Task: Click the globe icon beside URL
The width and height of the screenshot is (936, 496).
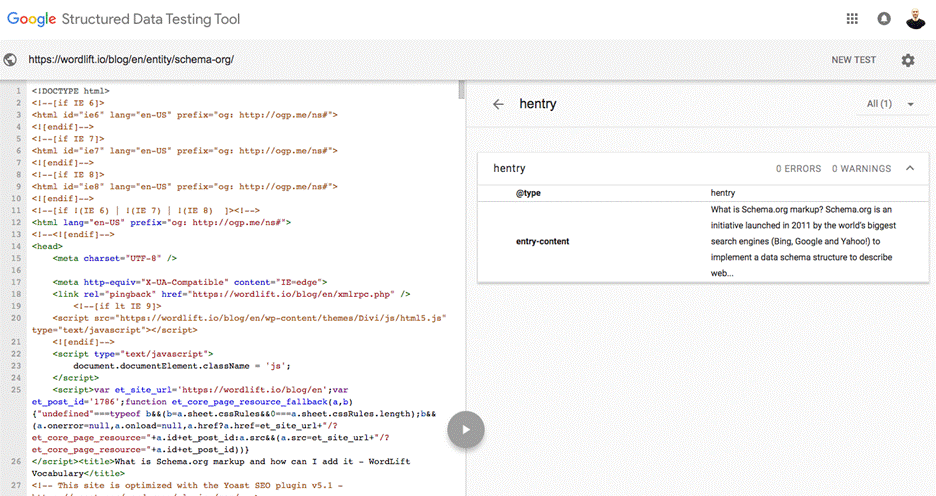Action: pyautogui.click(x=11, y=60)
